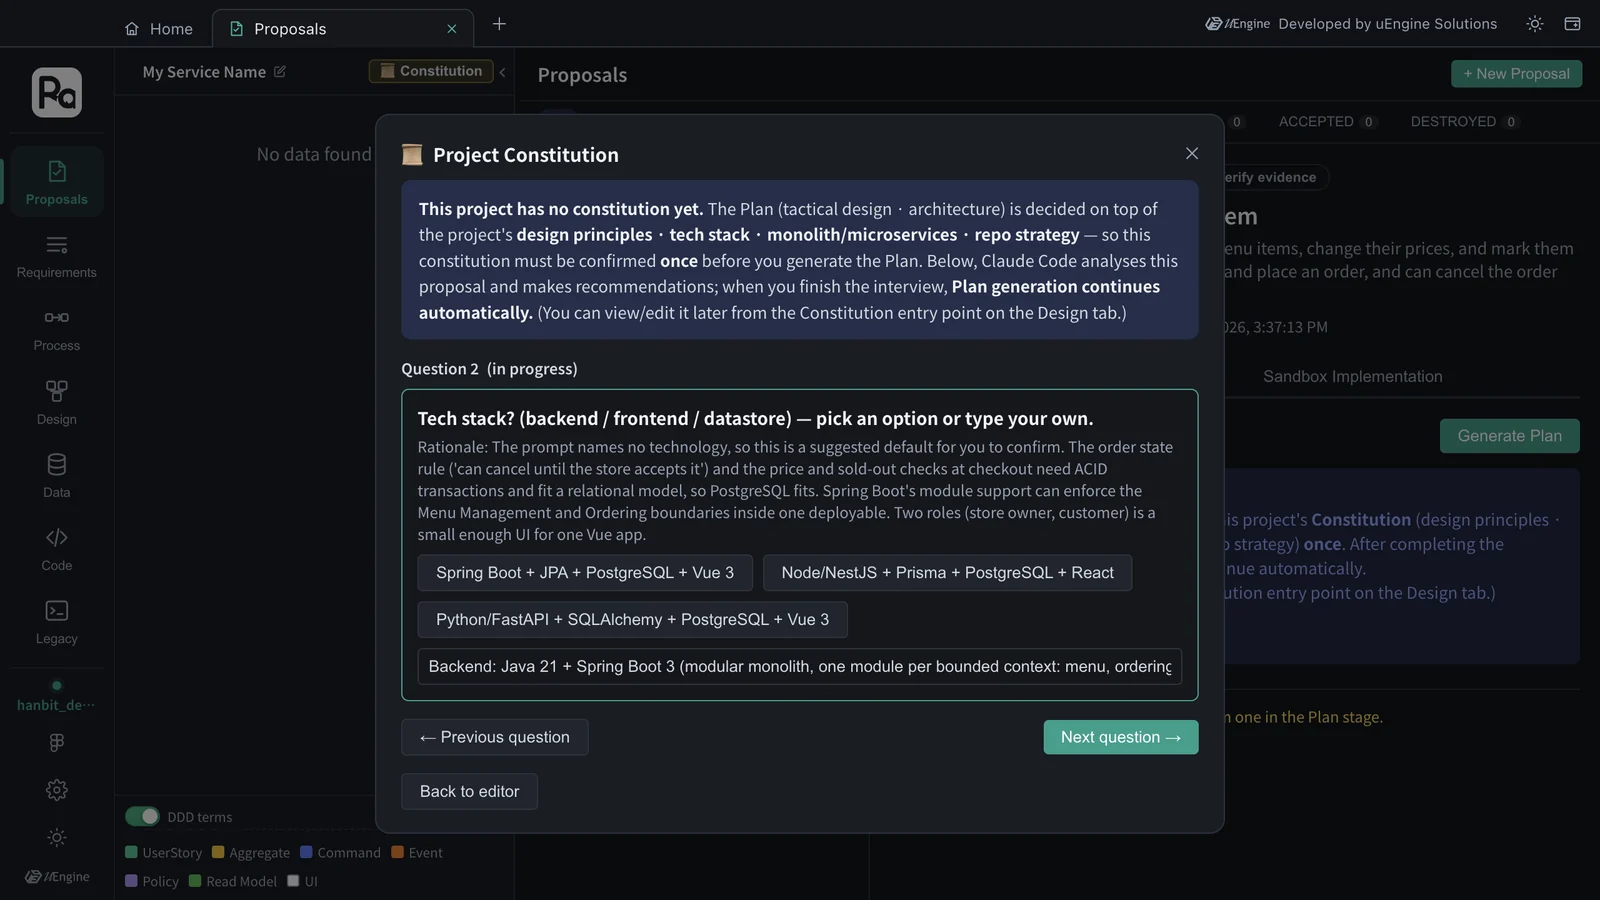The width and height of the screenshot is (1600, 900).
Task: Edit My Service Name with pencil icon
Action: [280, 72]
